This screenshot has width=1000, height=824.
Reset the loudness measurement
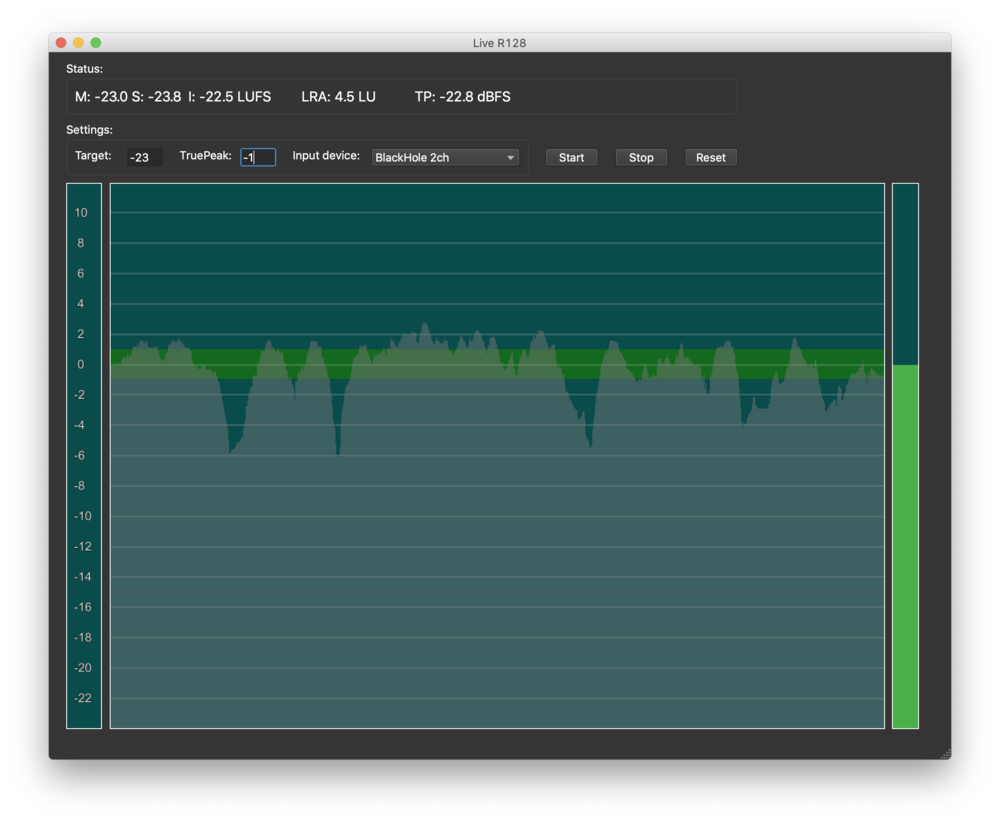coord(710,158)
